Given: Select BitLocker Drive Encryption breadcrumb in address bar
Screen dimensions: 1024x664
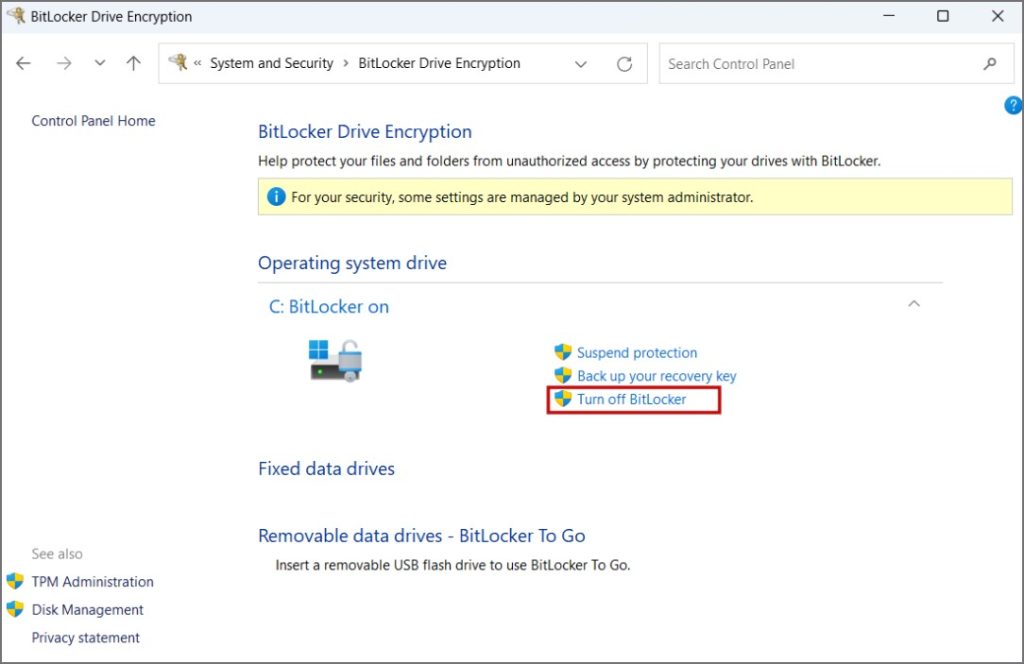Looking at the screenshot, I should coord(439,63).
